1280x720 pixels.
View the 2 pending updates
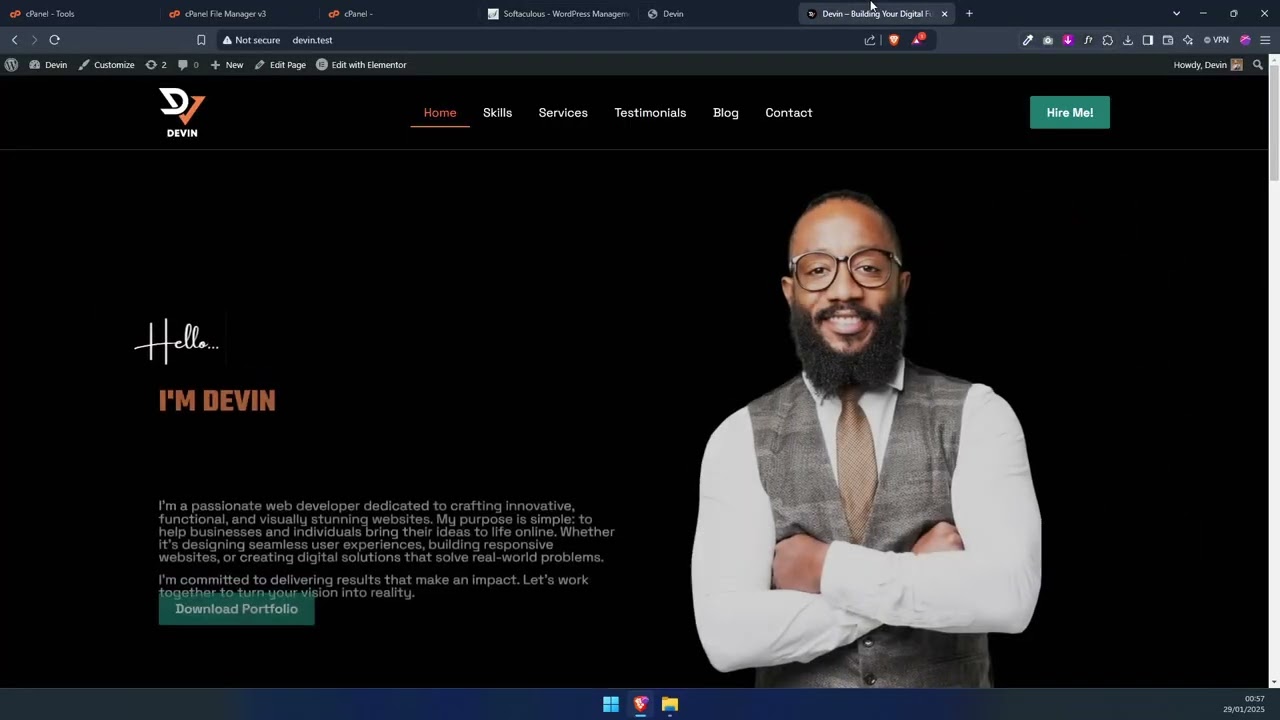click(x=156, y=65)
